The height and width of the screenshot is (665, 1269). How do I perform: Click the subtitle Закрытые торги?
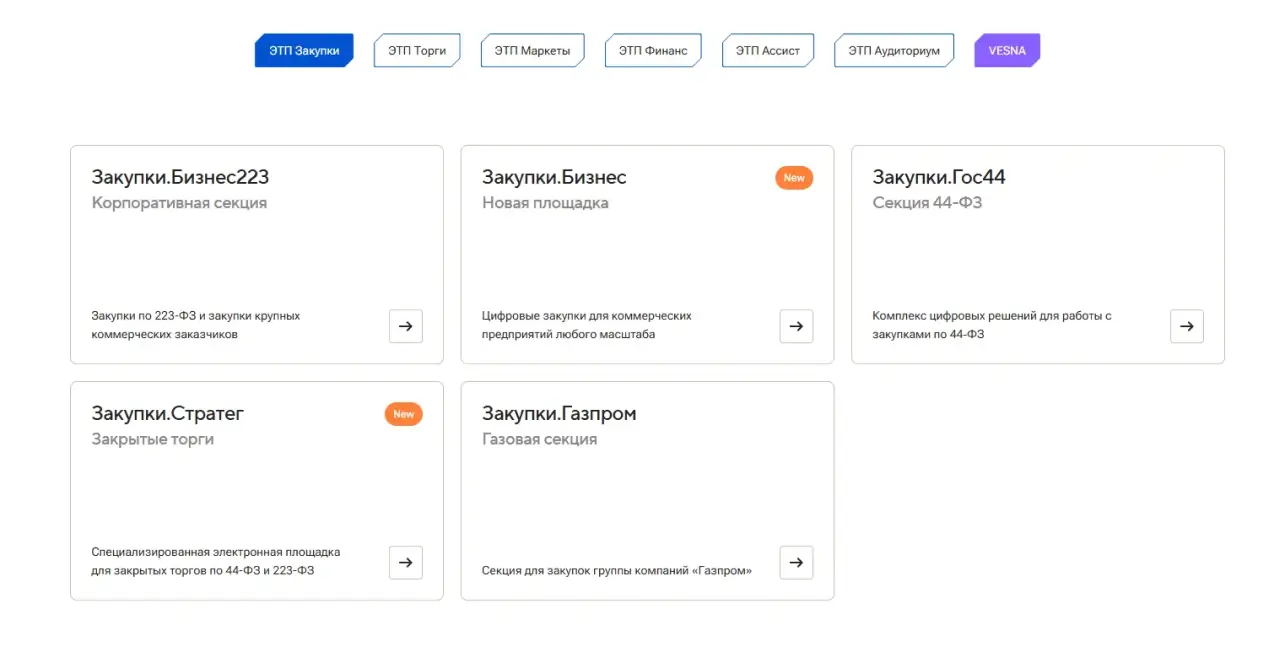(152, 439)
